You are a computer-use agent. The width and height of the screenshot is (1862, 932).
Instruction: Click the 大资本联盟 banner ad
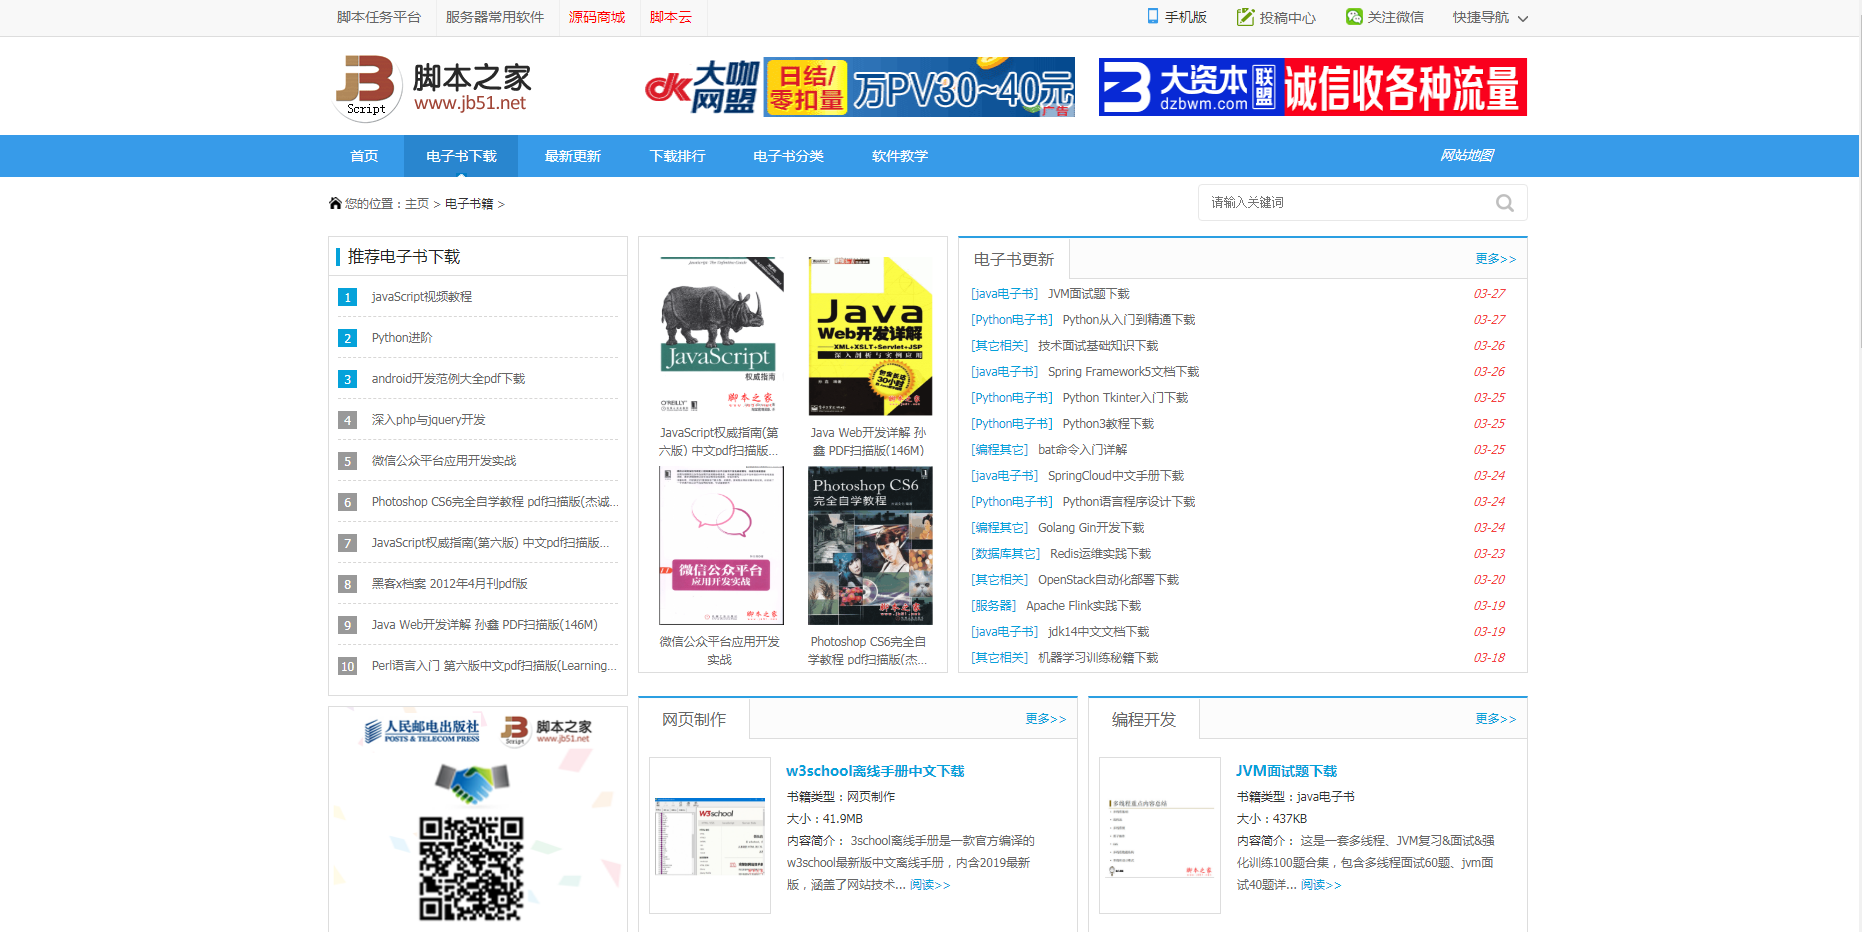click(x=1313, y=87)
